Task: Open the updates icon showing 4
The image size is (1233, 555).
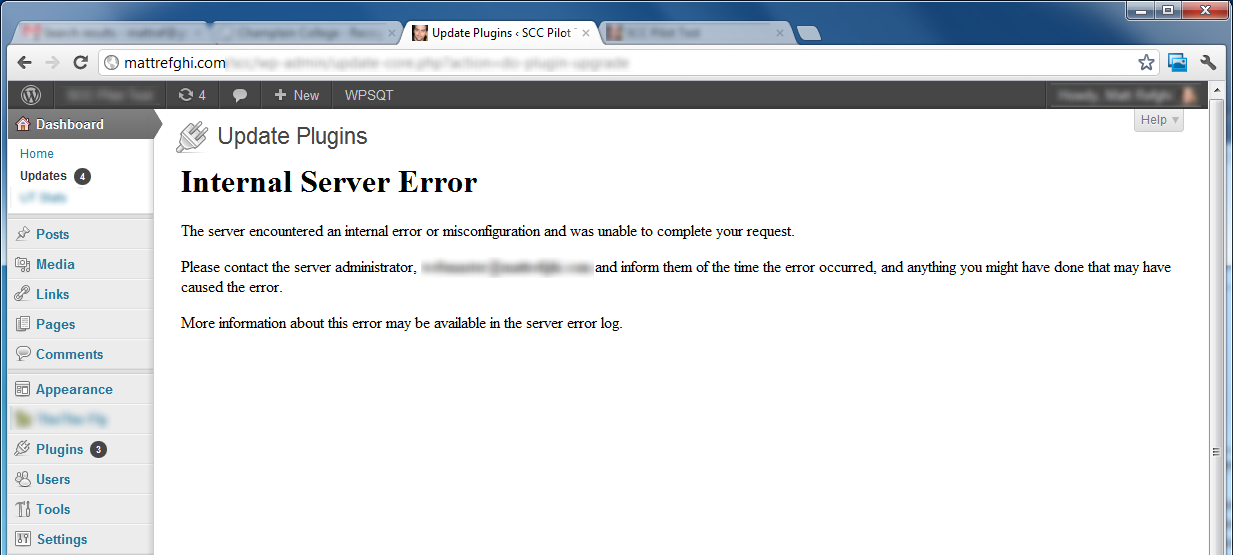Action: [x=191, y=95]
